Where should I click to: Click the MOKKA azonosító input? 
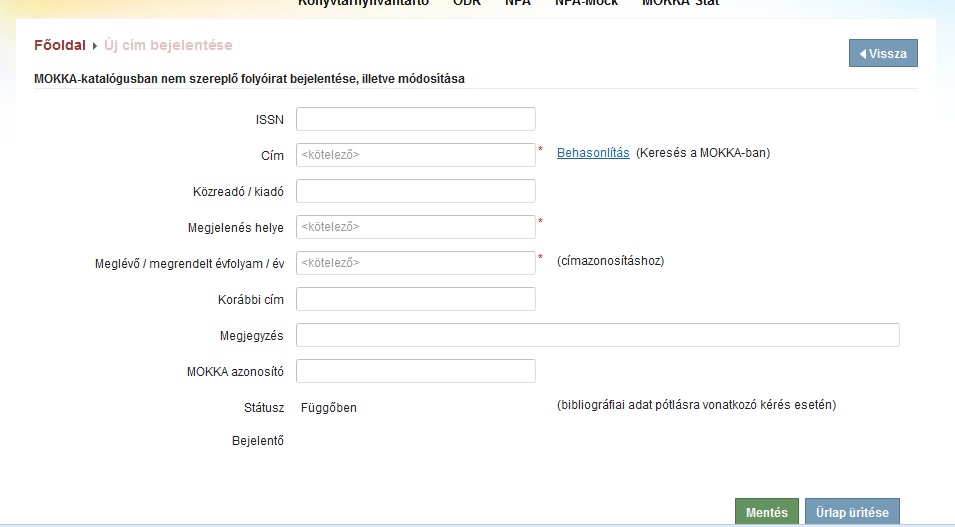click(x=416, y=371)
